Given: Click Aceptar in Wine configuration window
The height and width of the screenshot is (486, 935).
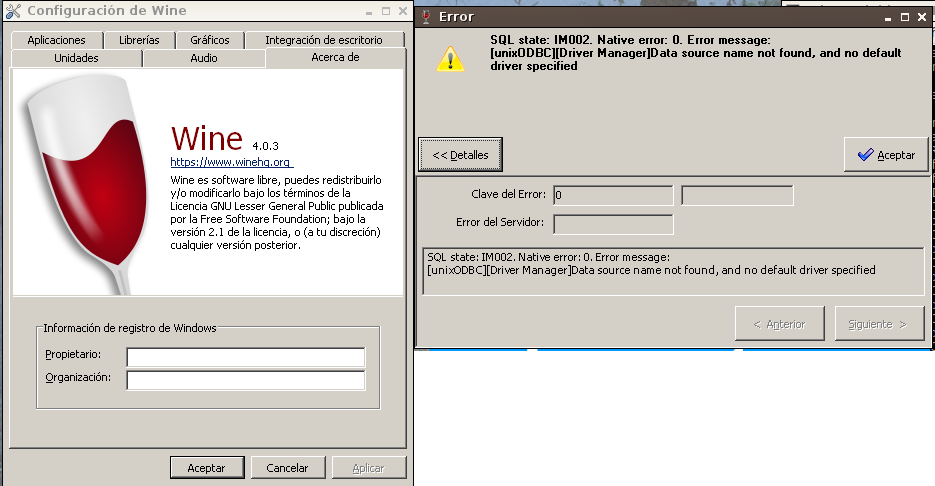Looking at the screenshot, I should pos(206,468).
